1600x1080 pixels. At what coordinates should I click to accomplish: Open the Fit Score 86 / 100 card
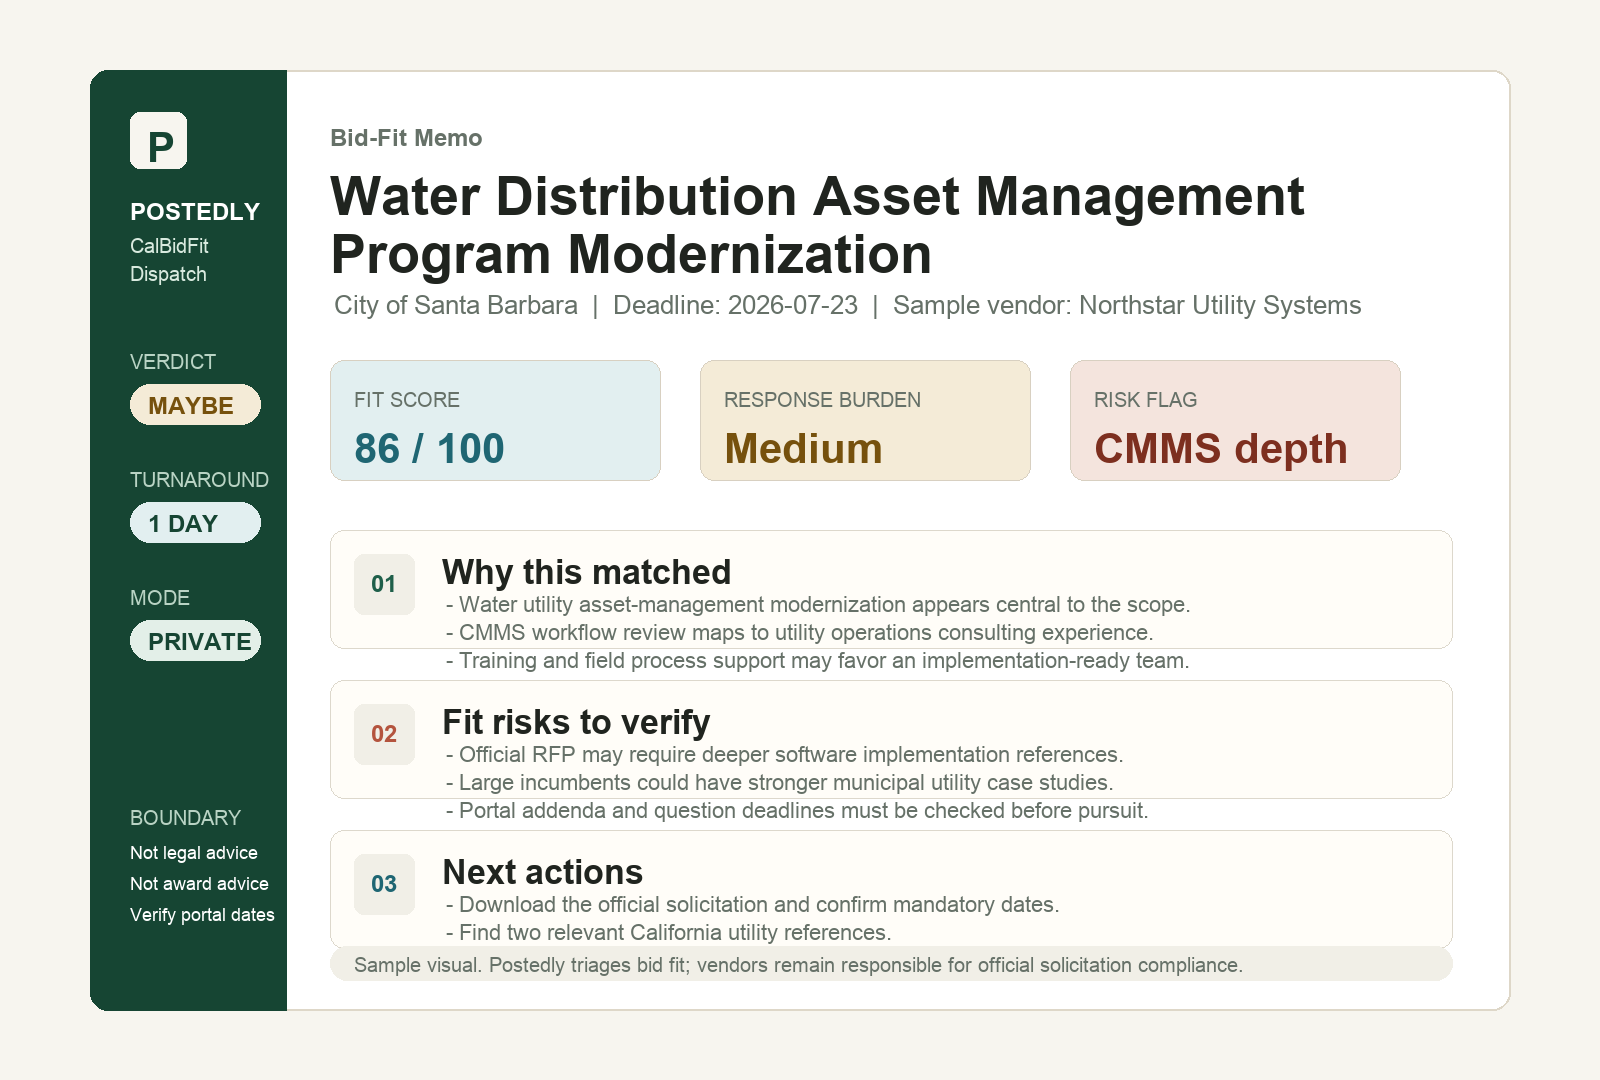(495, 420)
